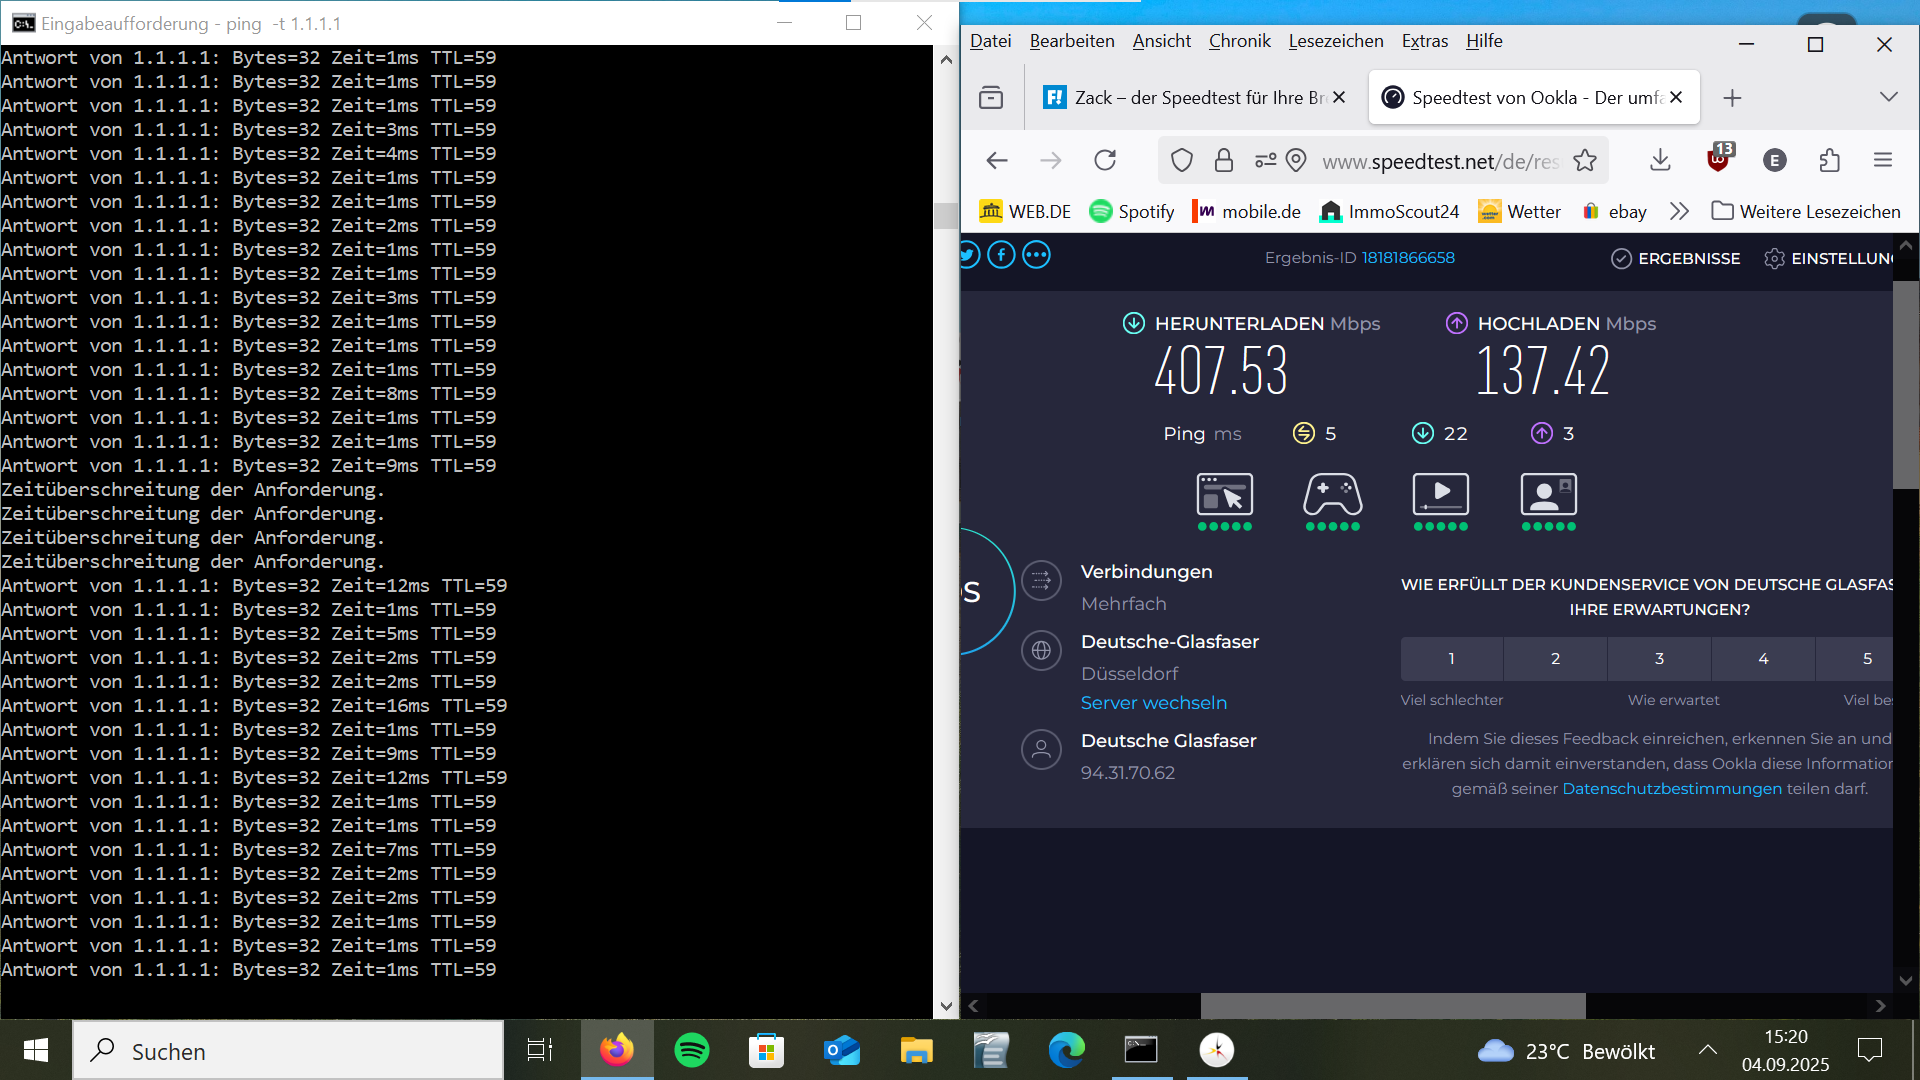Open Hilfe menu
Image resolution: width=1920 pixels, height=1080 pixels.
(1485, 41)
